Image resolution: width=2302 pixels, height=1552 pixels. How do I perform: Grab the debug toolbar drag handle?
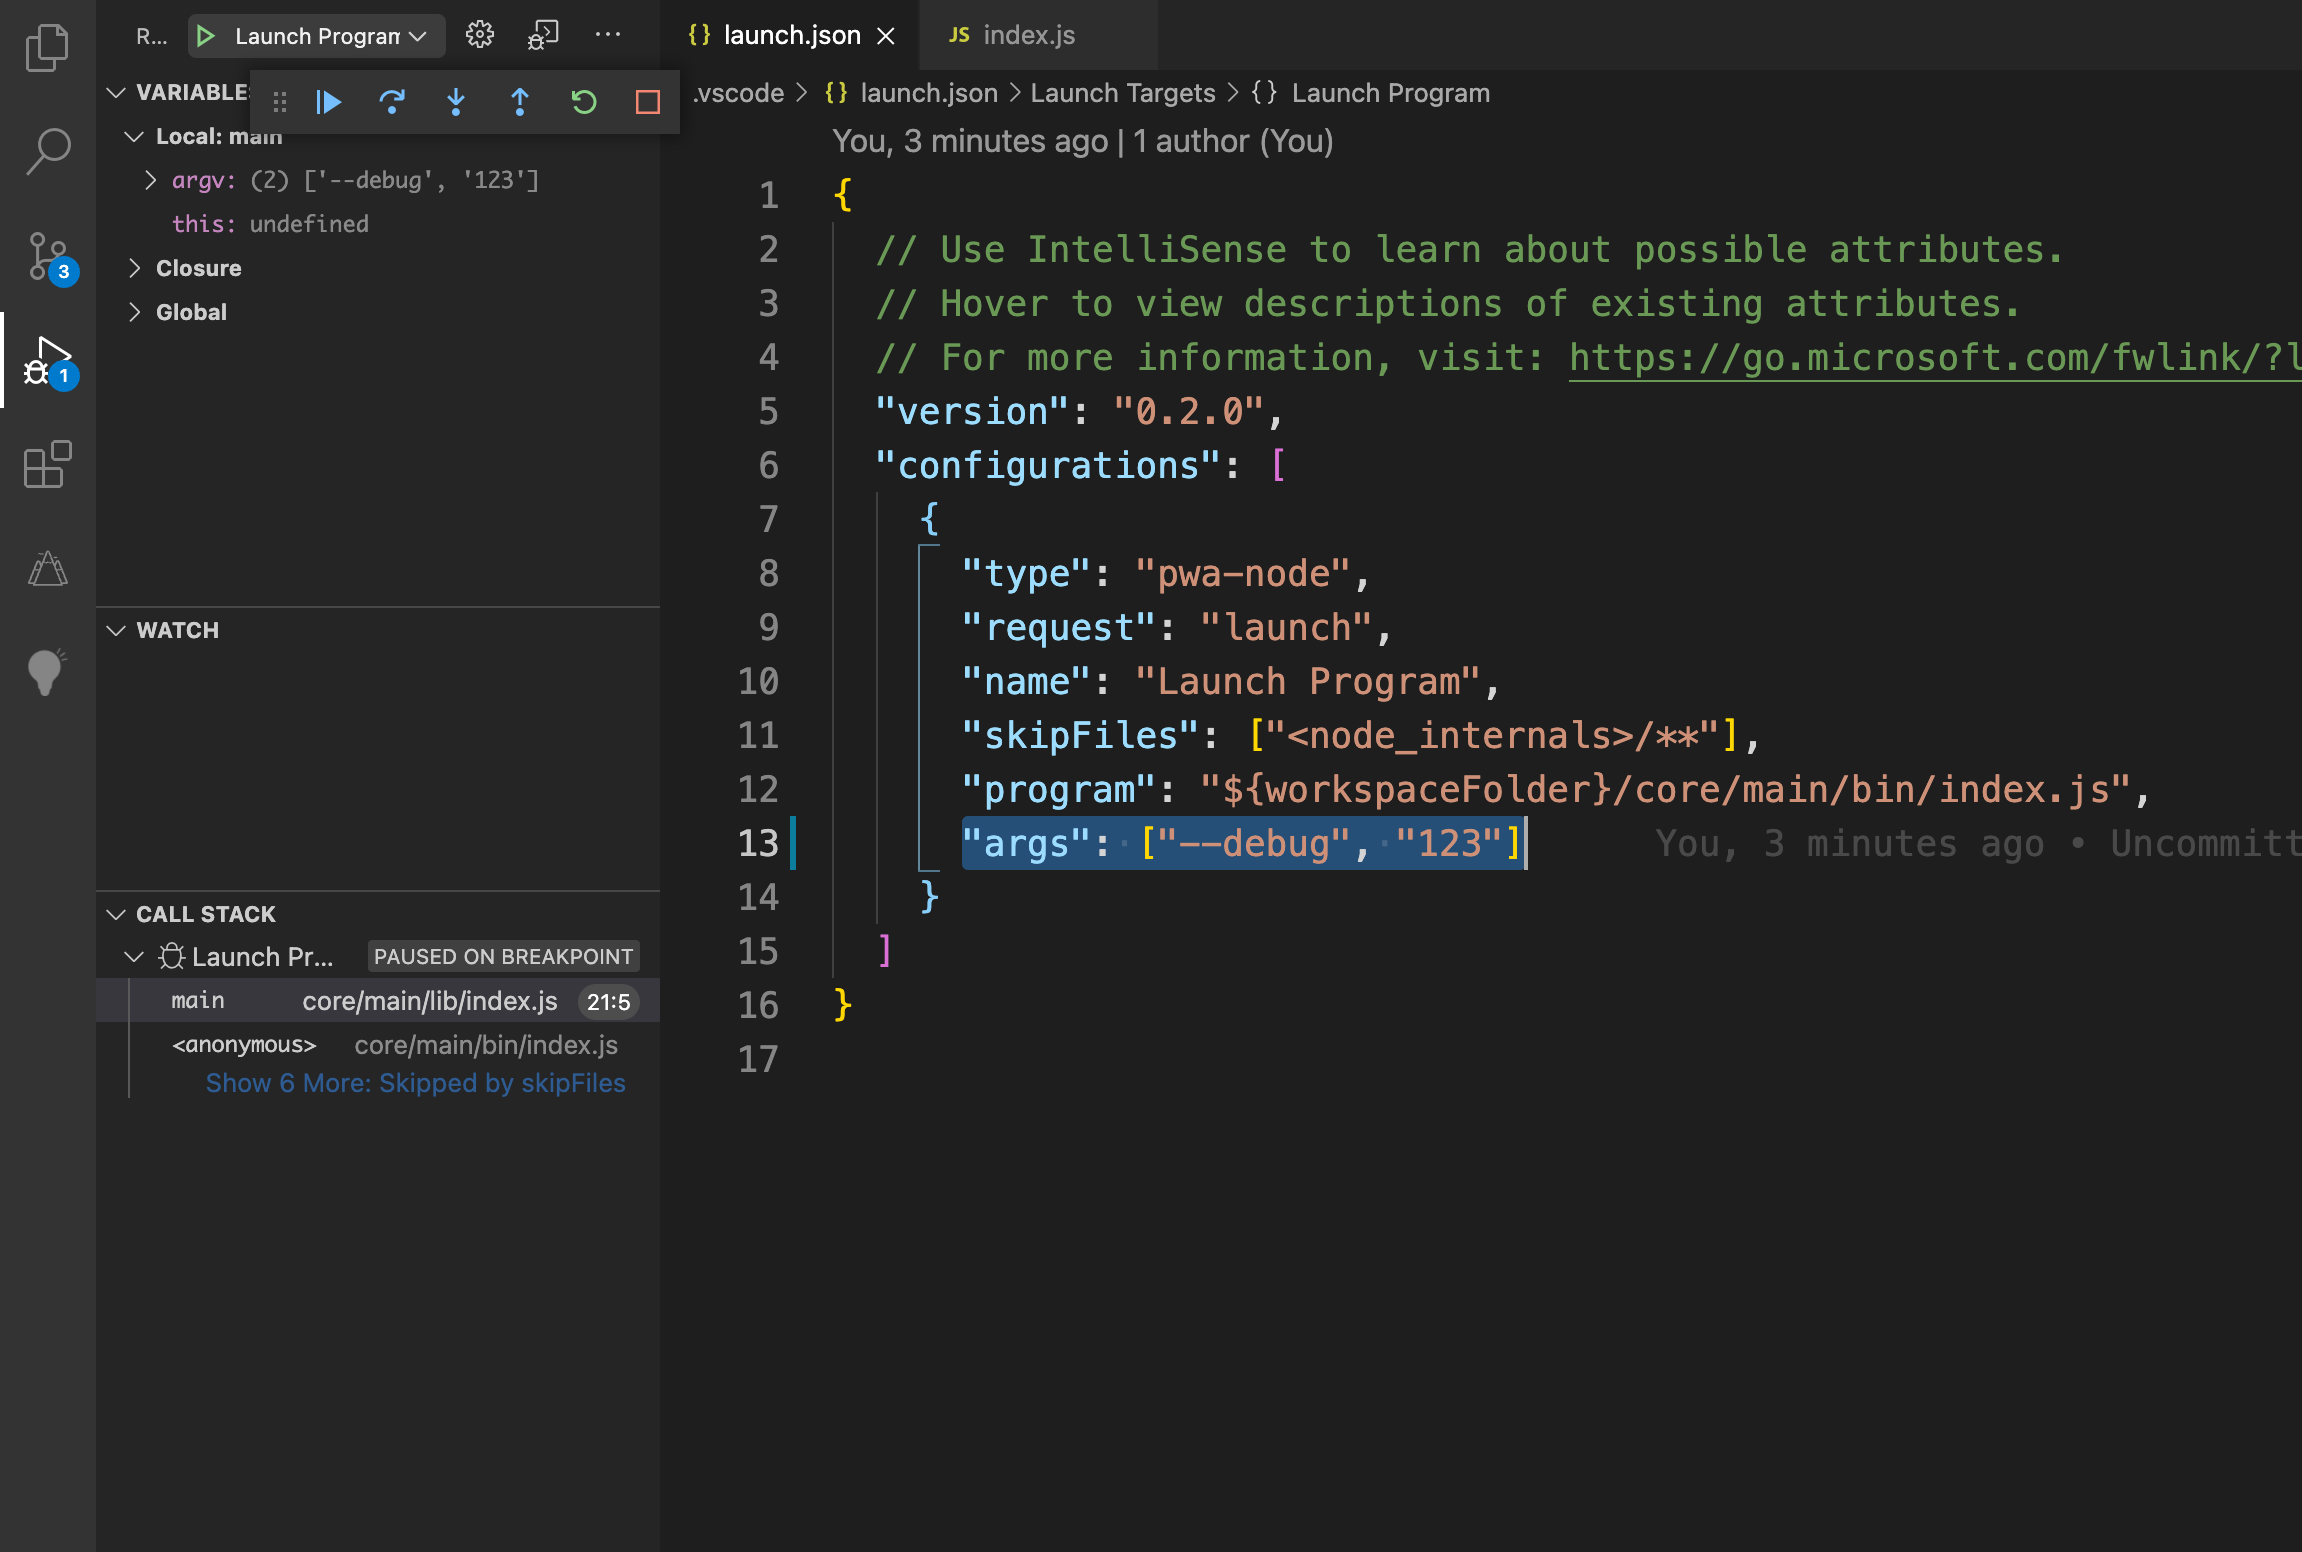coord(280,102)
